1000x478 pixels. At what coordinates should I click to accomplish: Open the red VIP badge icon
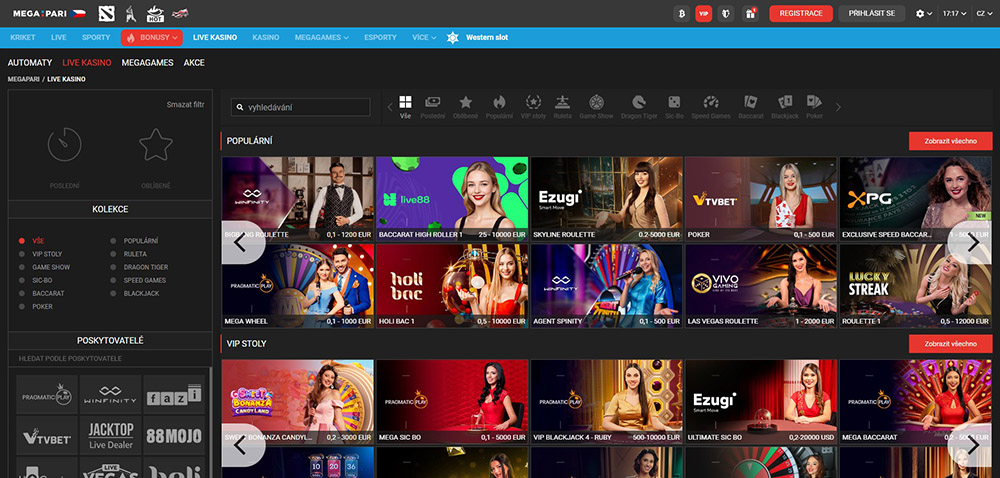703,13
